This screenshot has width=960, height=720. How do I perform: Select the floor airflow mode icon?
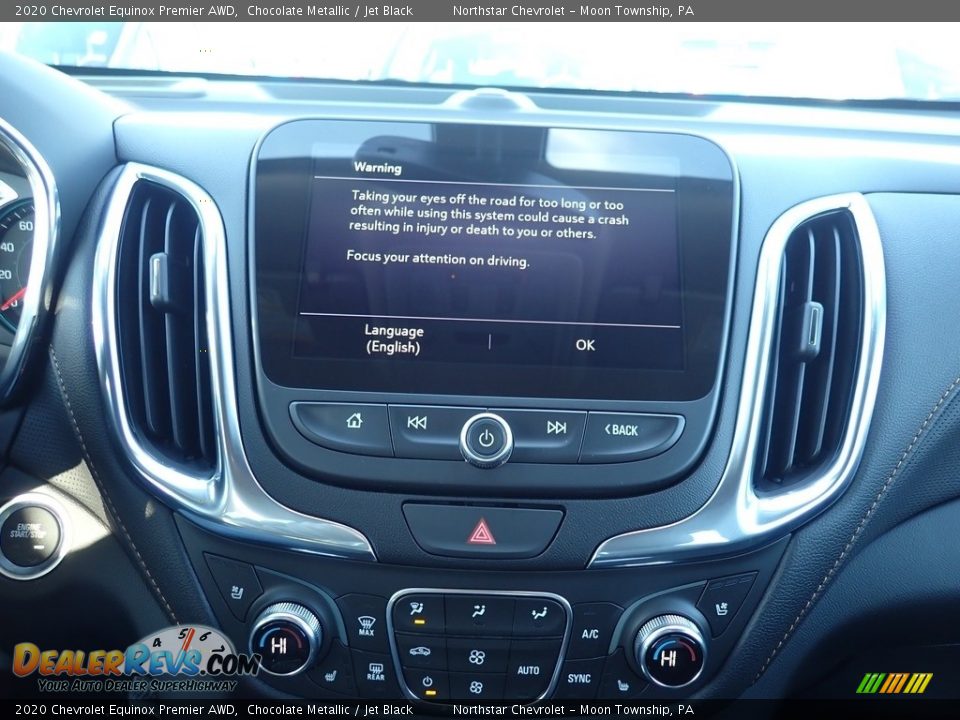pyautogui.click(x=541, y=612)
